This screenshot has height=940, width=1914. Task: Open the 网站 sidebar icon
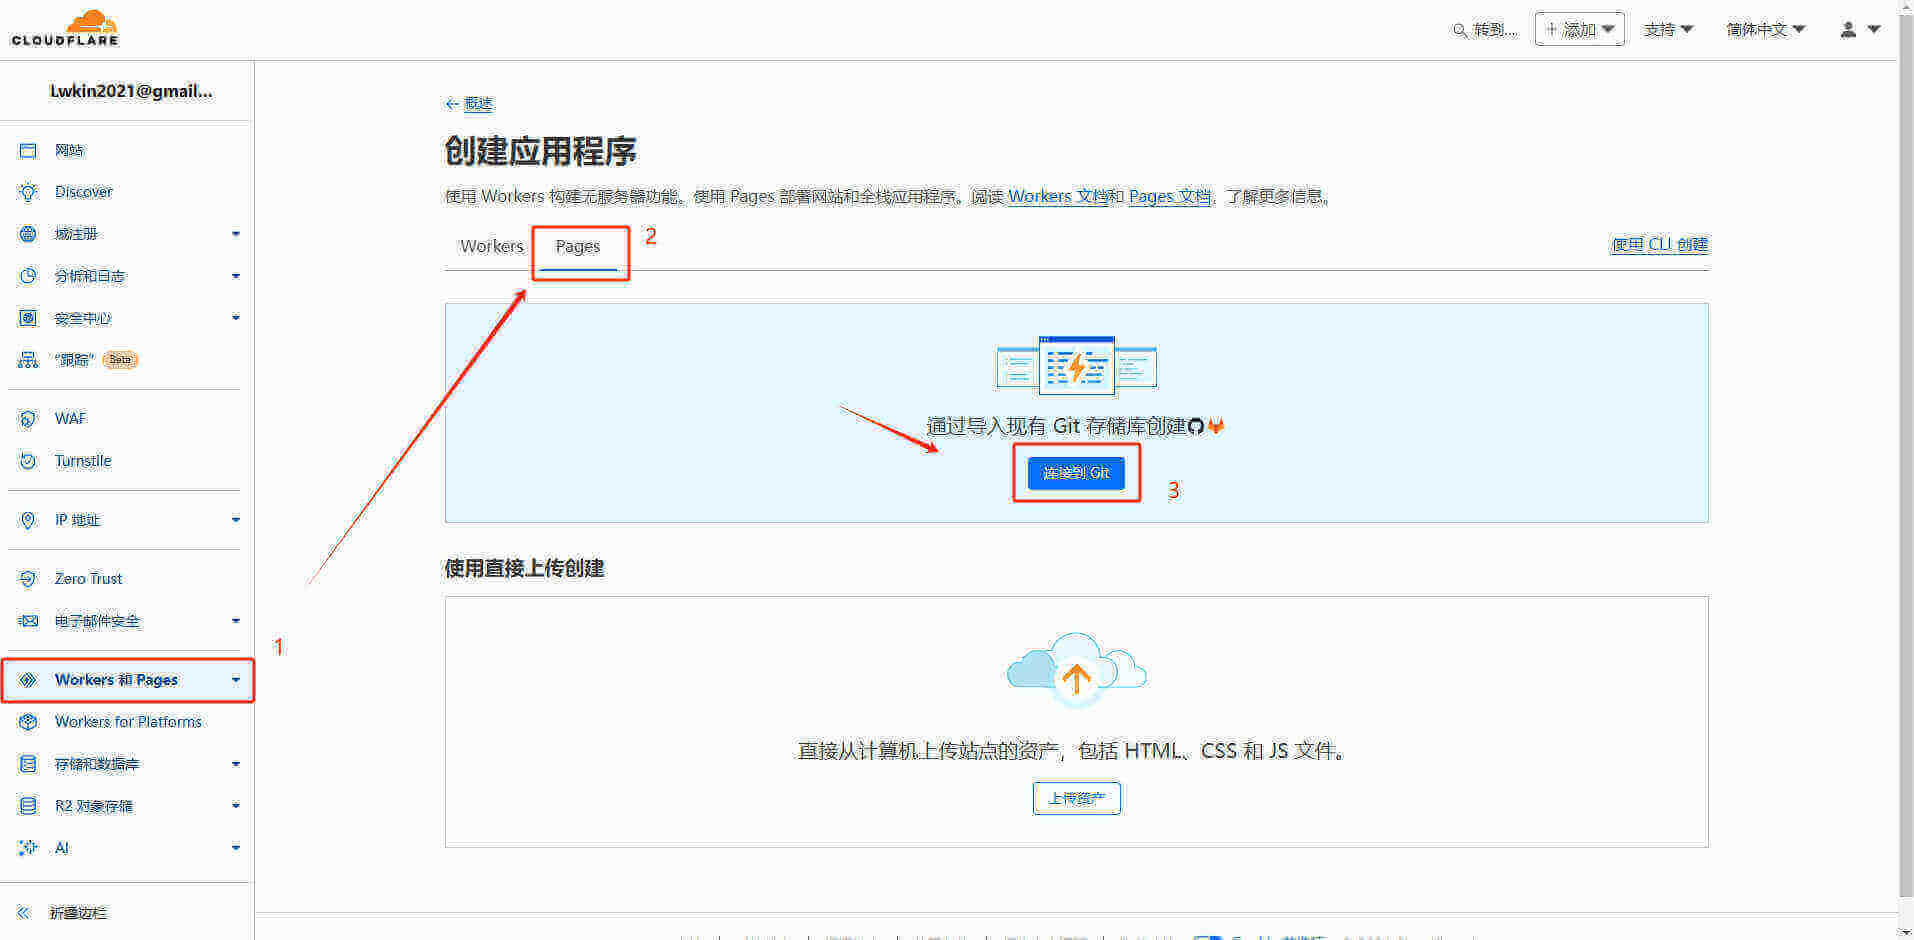pyautogui.click(x=28, y=150)
